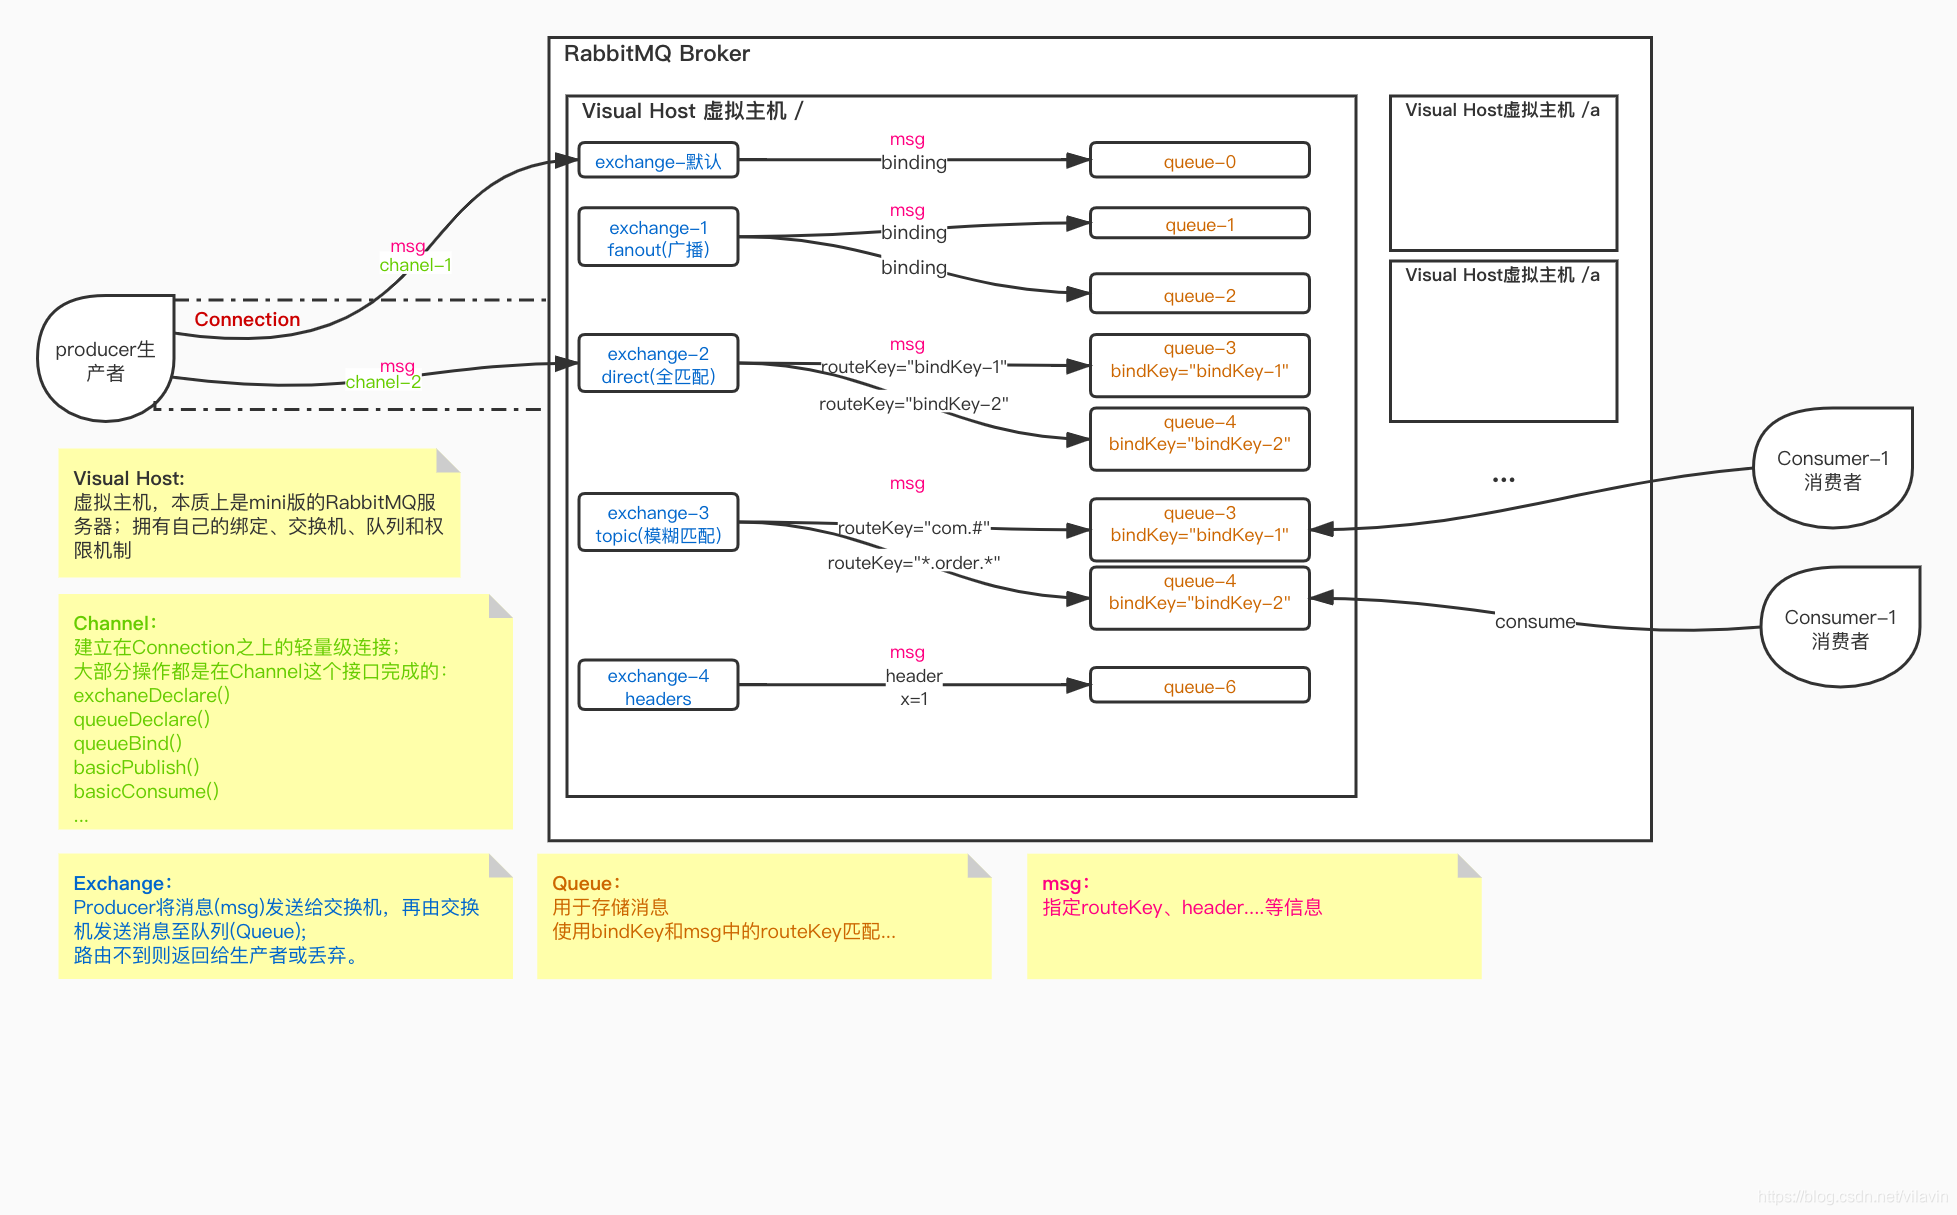The height and width of the screenshot is (1215, 1957).
Task: Select the queueDeclare() line
Action: click(142, 719)
